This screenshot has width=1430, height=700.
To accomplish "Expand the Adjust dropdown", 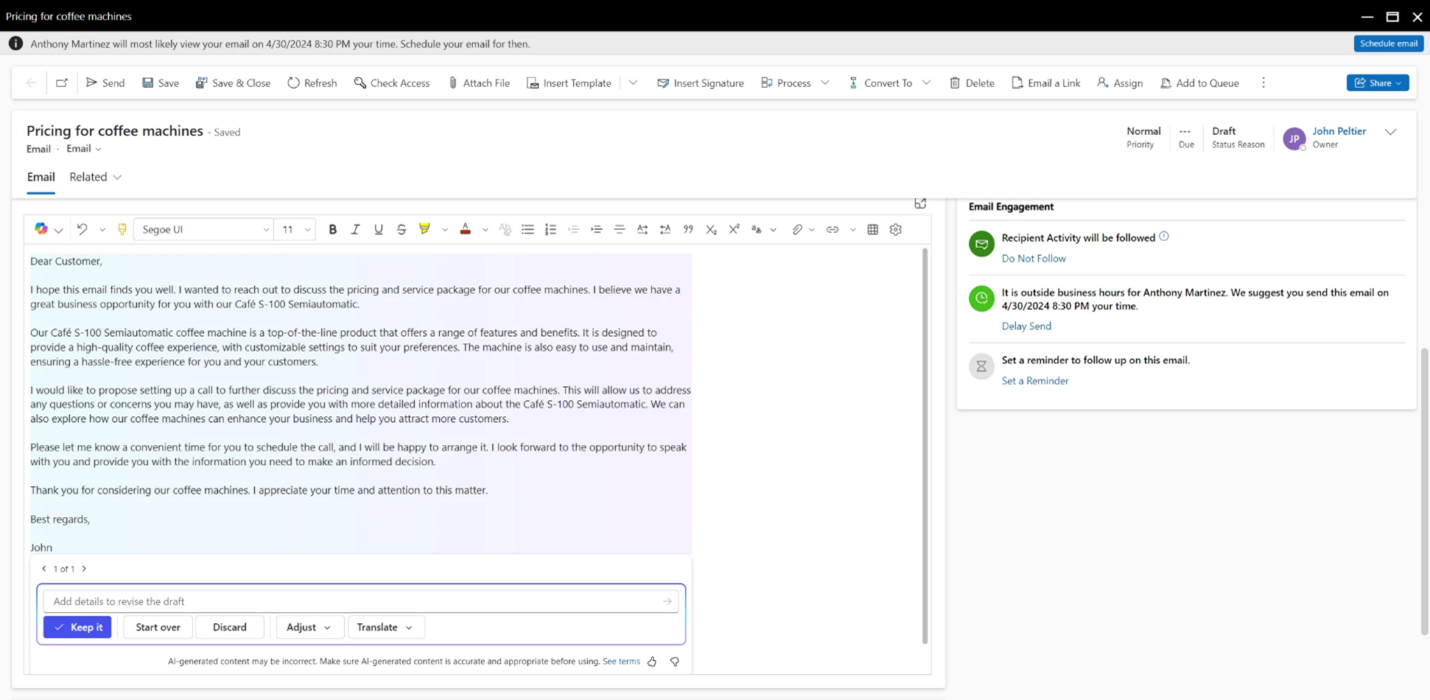I will (308, 627).
